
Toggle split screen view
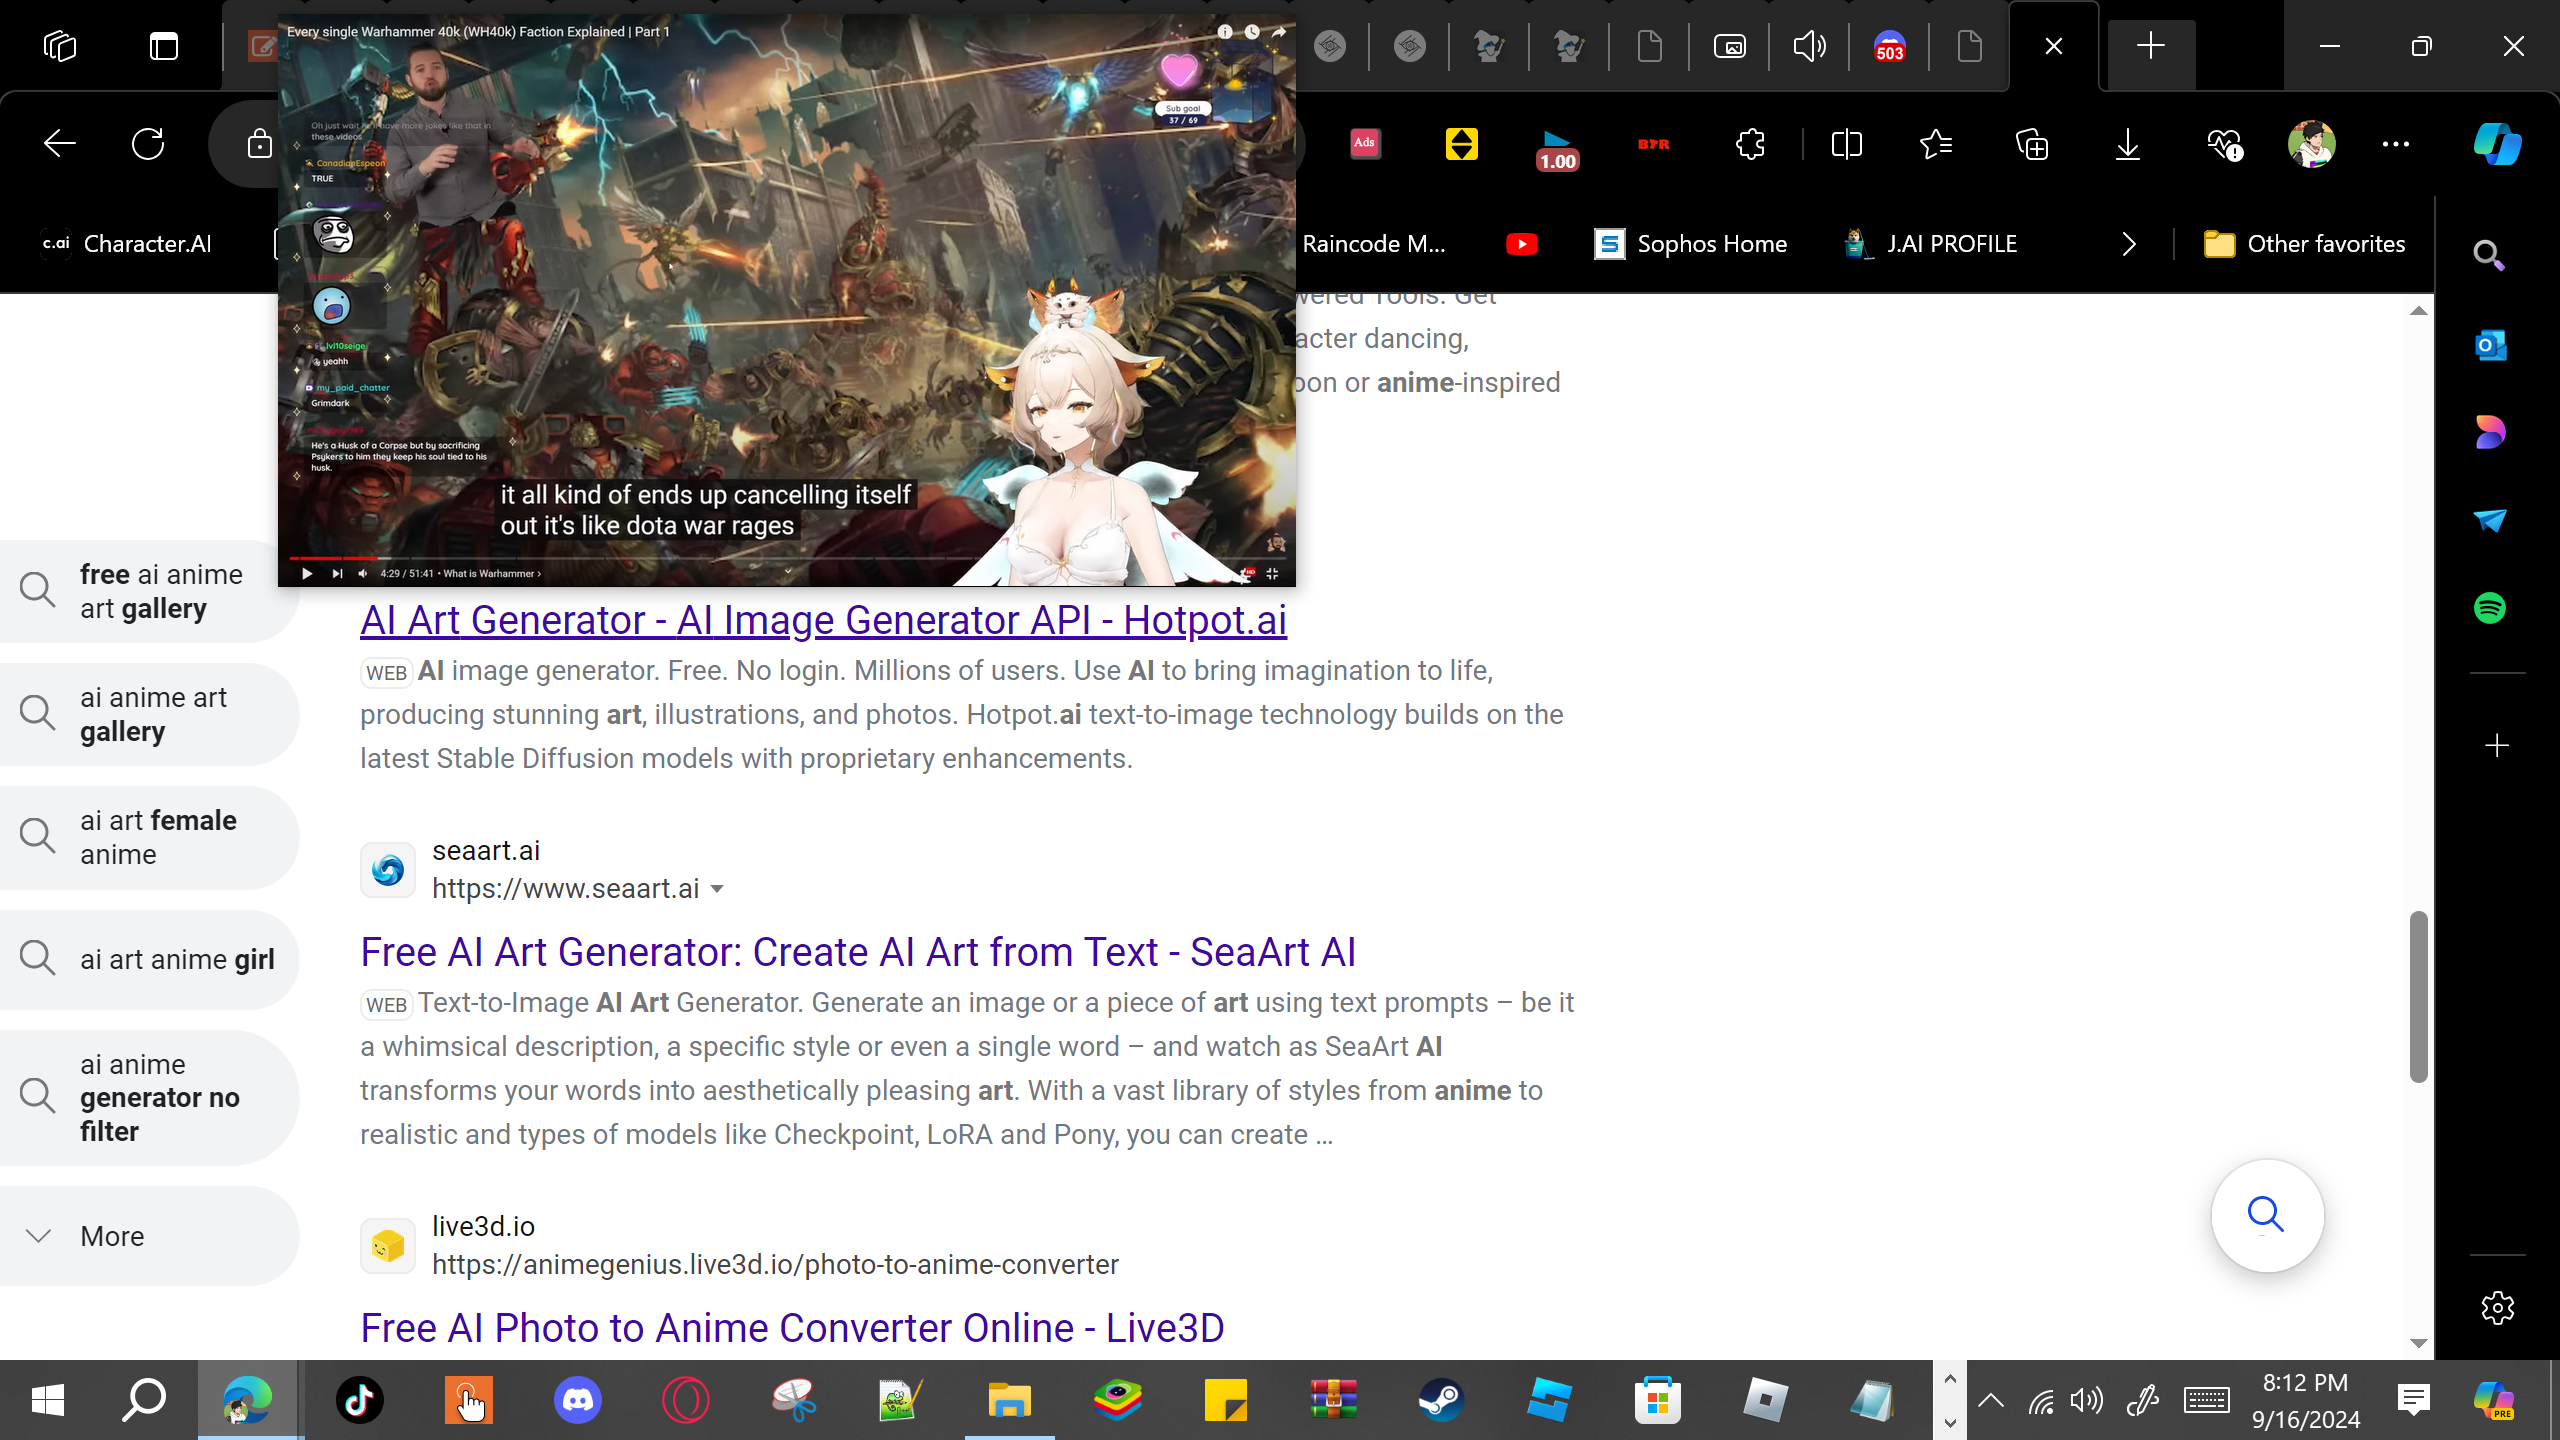pyautogui.click(x=1846, y=144)
